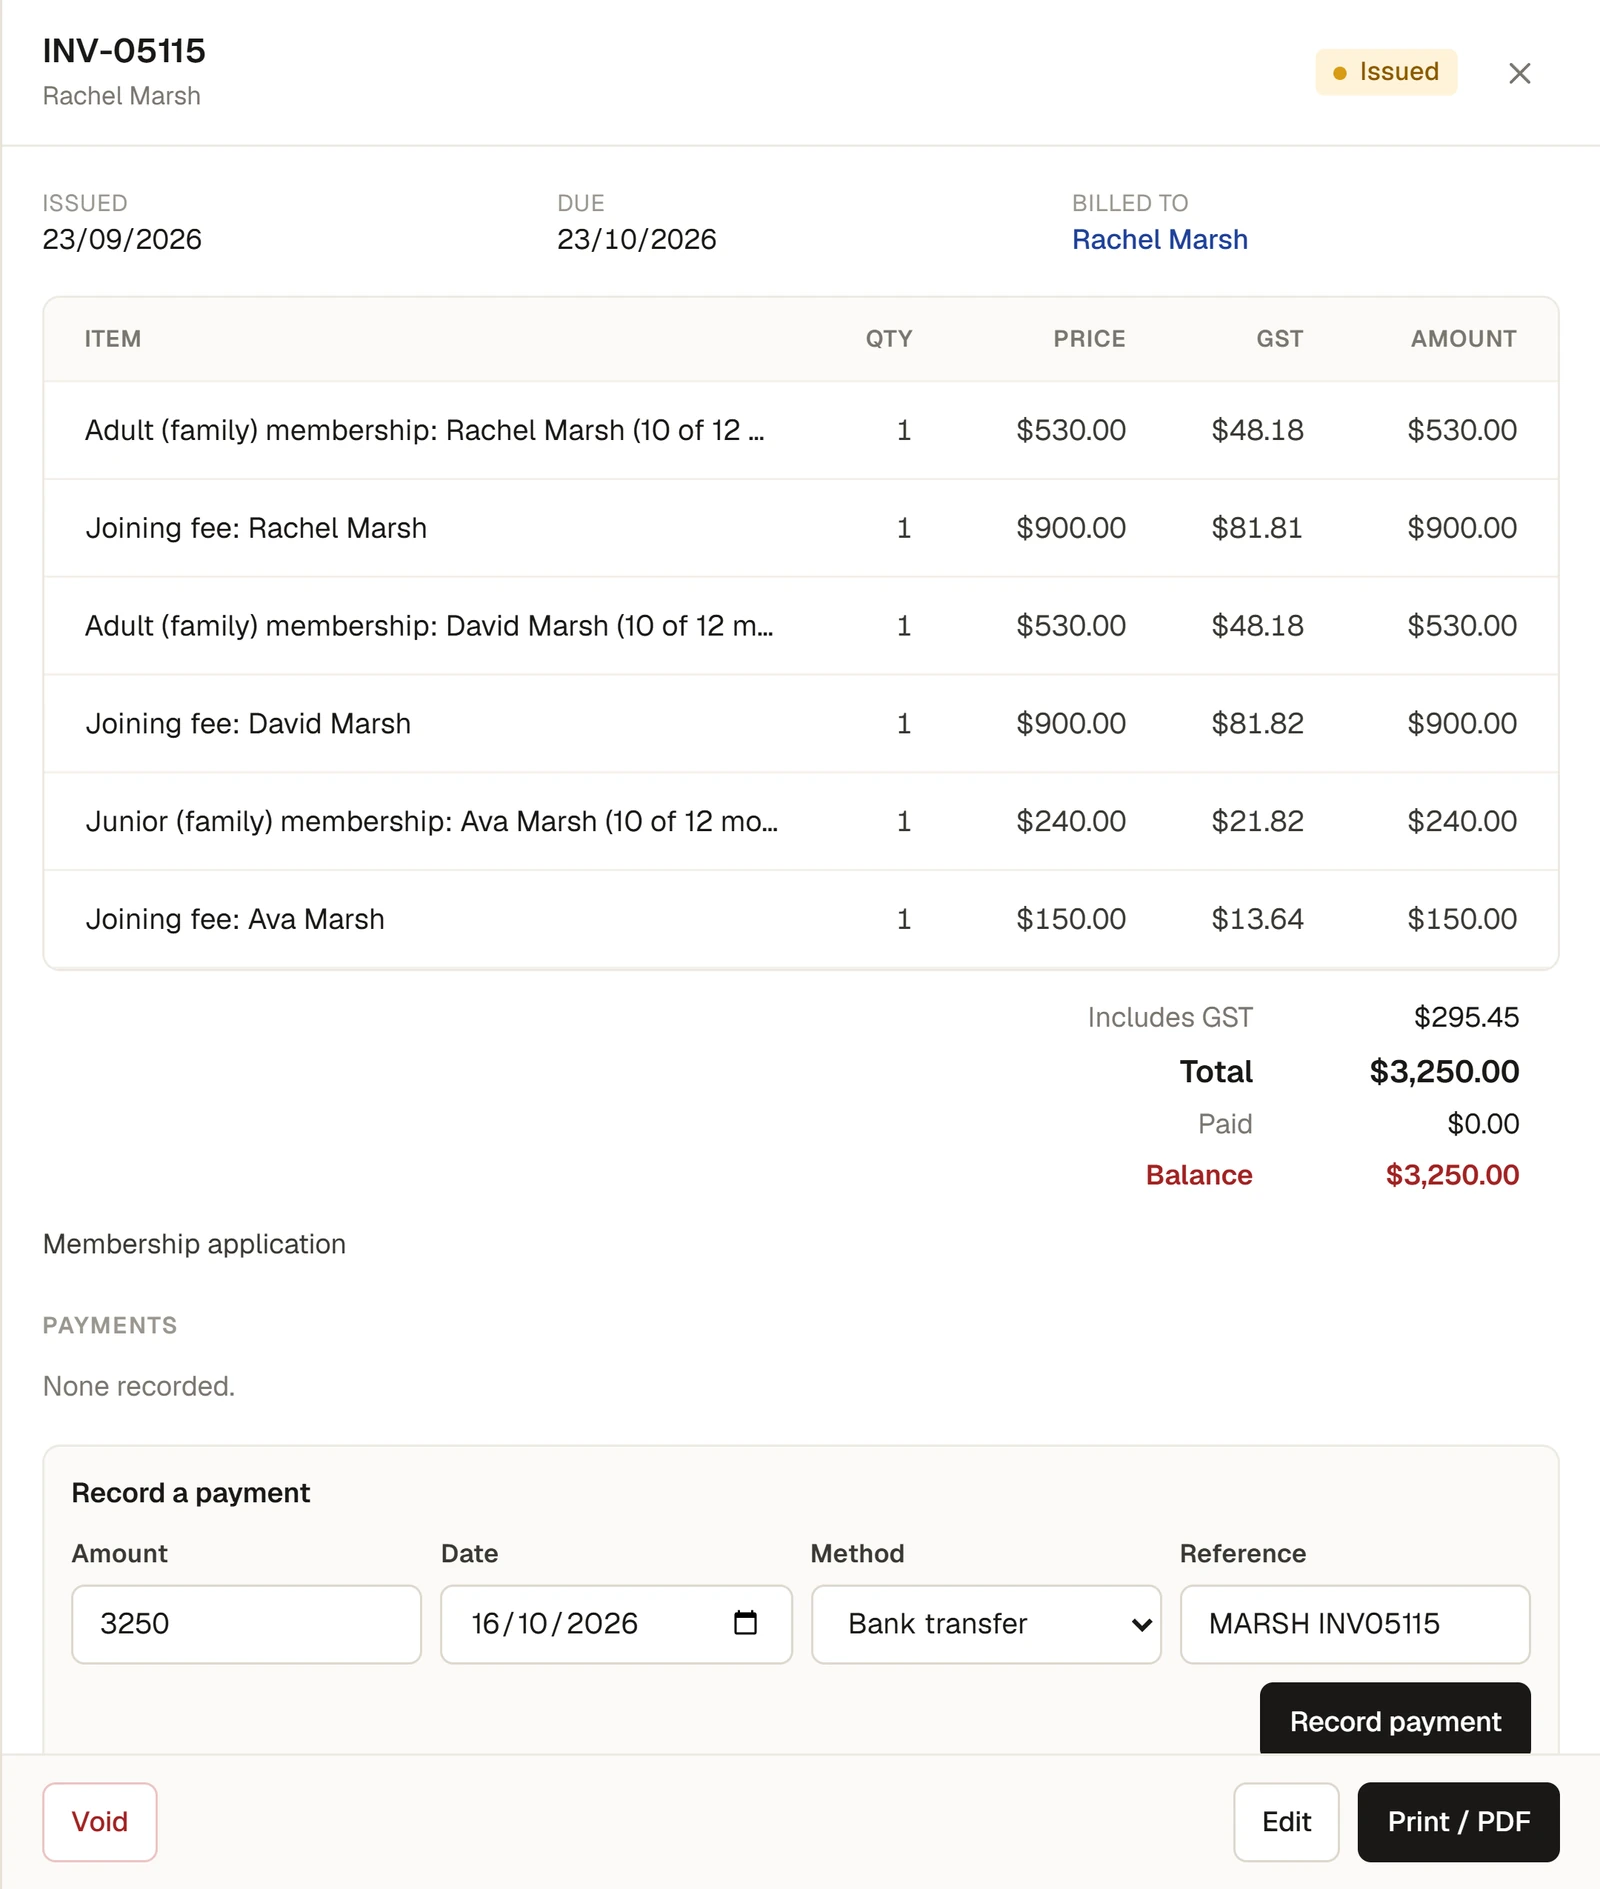This screenshot has height=1889, width=1600.
Task: Click the Total $3,250.00 amount
Action: pos(1444,1072)
